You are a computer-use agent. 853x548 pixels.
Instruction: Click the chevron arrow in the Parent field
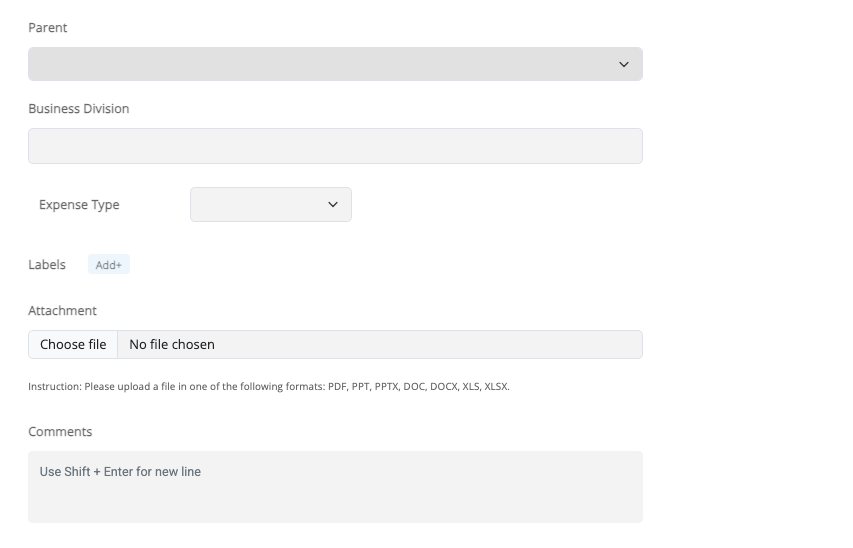pos(624,64)
